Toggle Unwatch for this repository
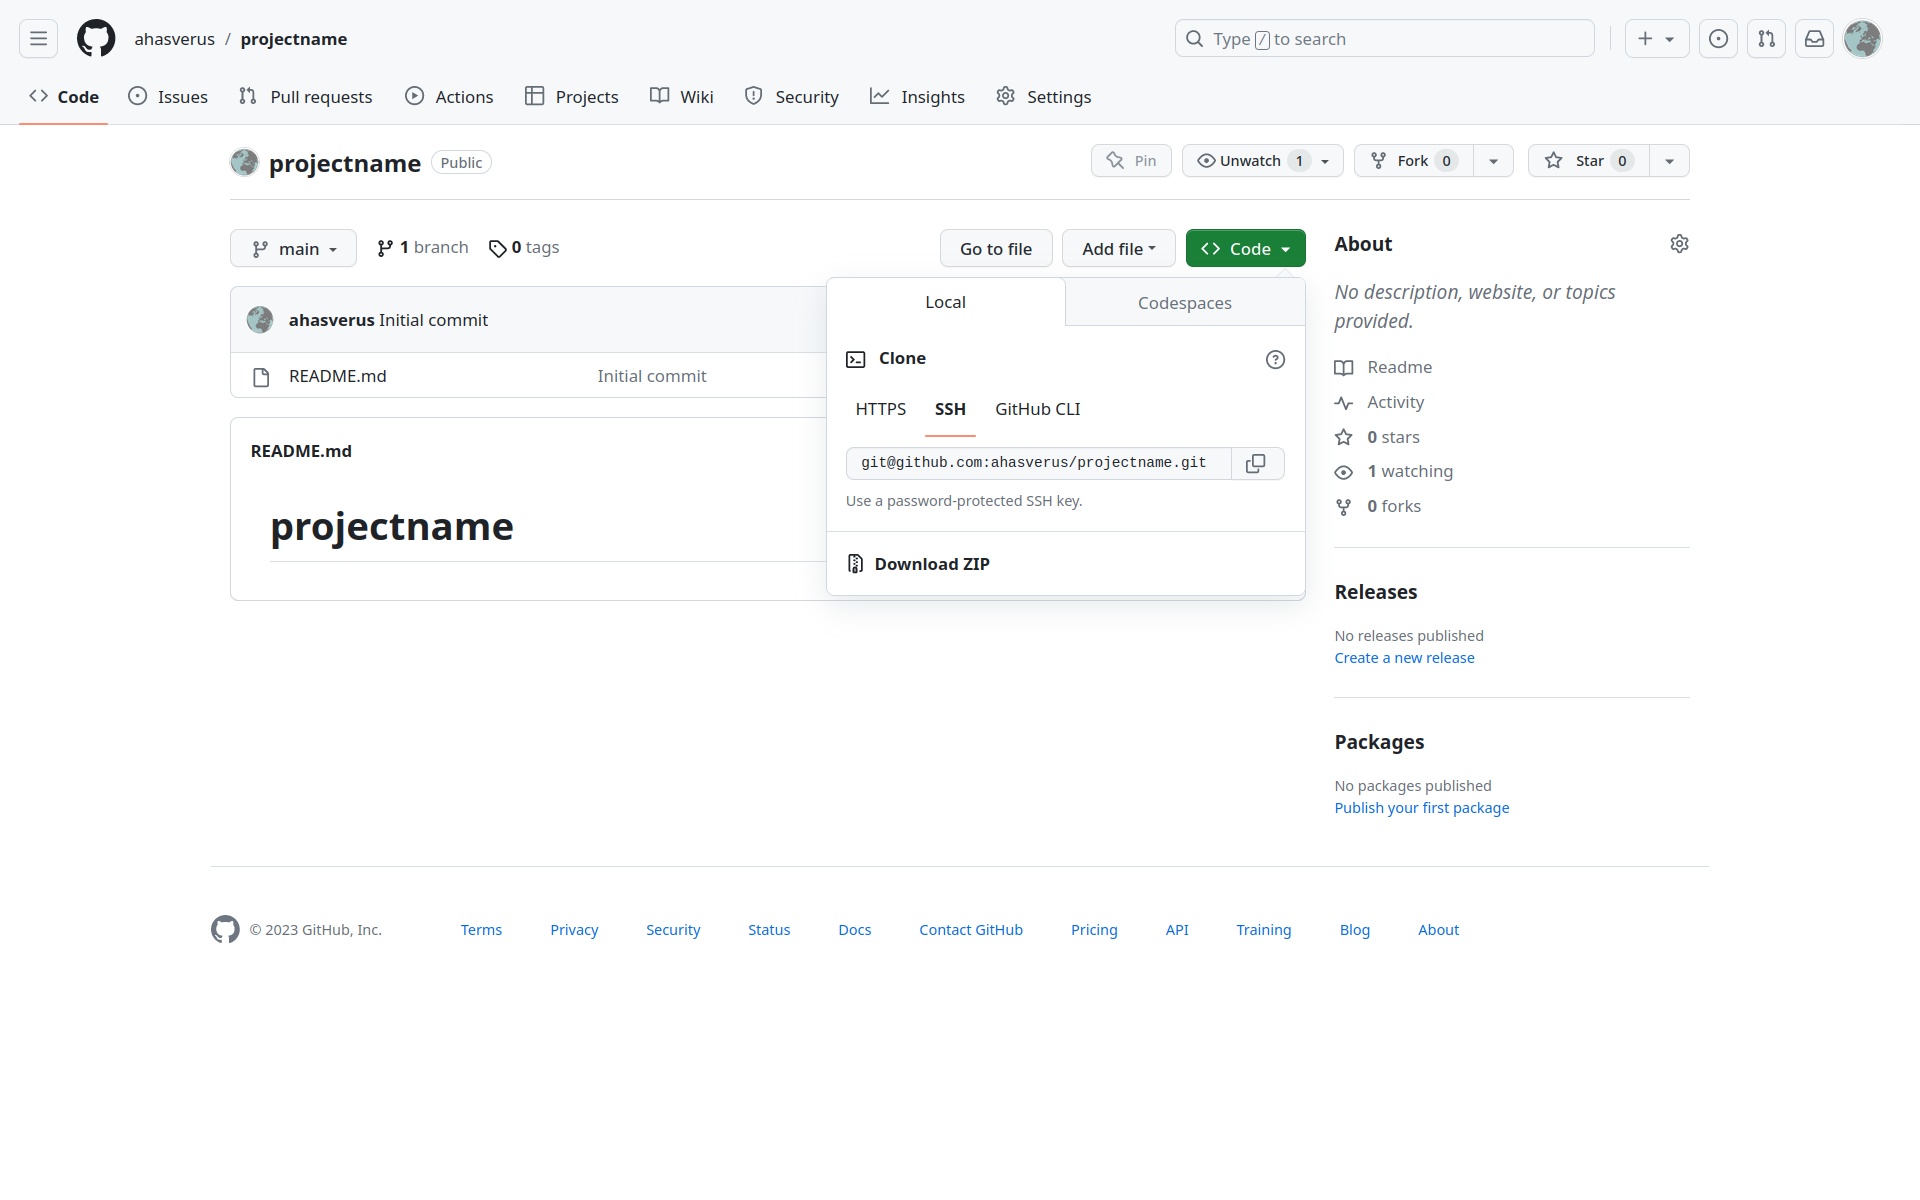This screenshot has height=1200, width=1920. pyautogui.click(x=1250, y=161)
